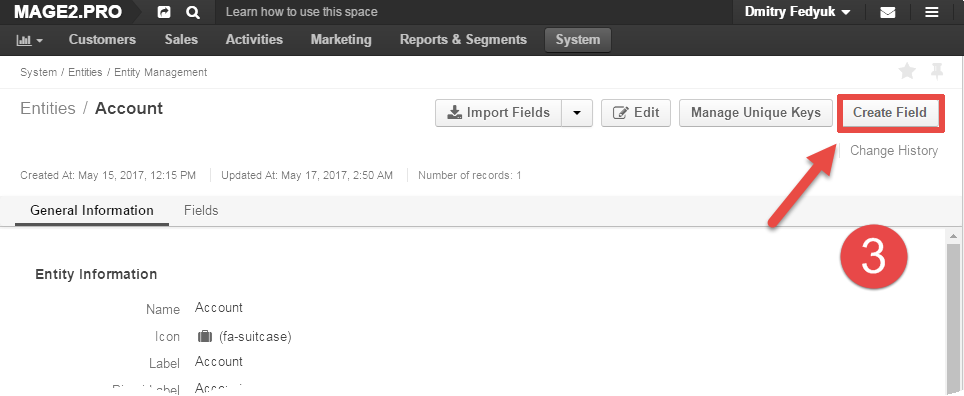The height and width of the screenshot is (396, 964).
Task: Click the search magnifier icon
Action: click(192, 12)
